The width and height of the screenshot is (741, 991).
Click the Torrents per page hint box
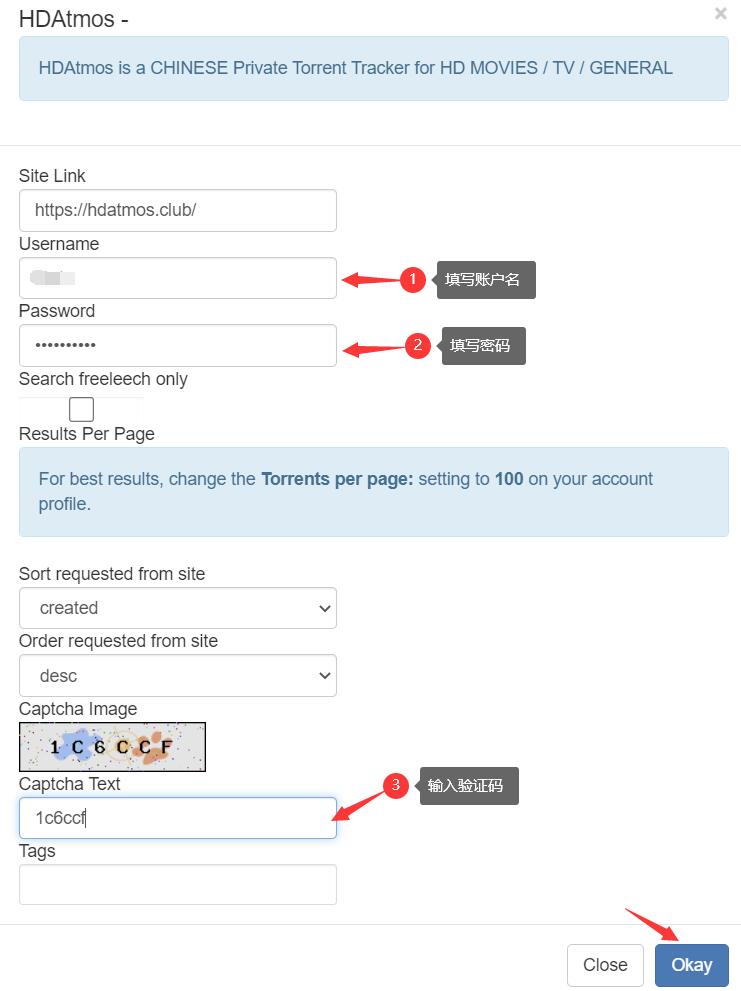pos(374,491)
